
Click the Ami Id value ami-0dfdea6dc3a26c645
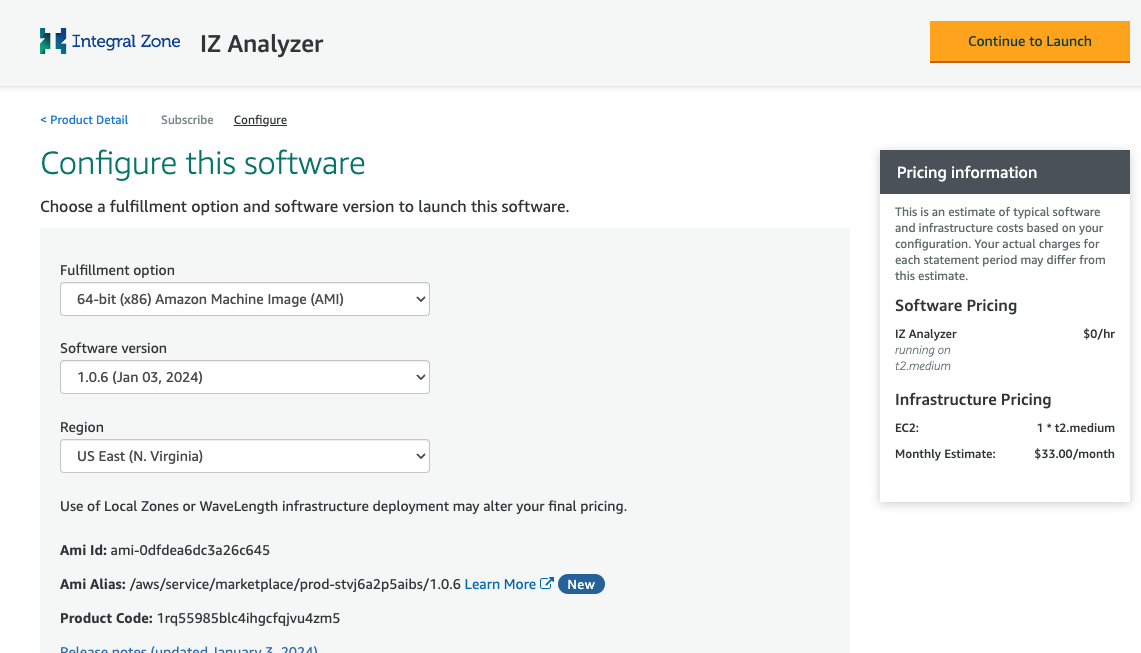click(190, 550)
